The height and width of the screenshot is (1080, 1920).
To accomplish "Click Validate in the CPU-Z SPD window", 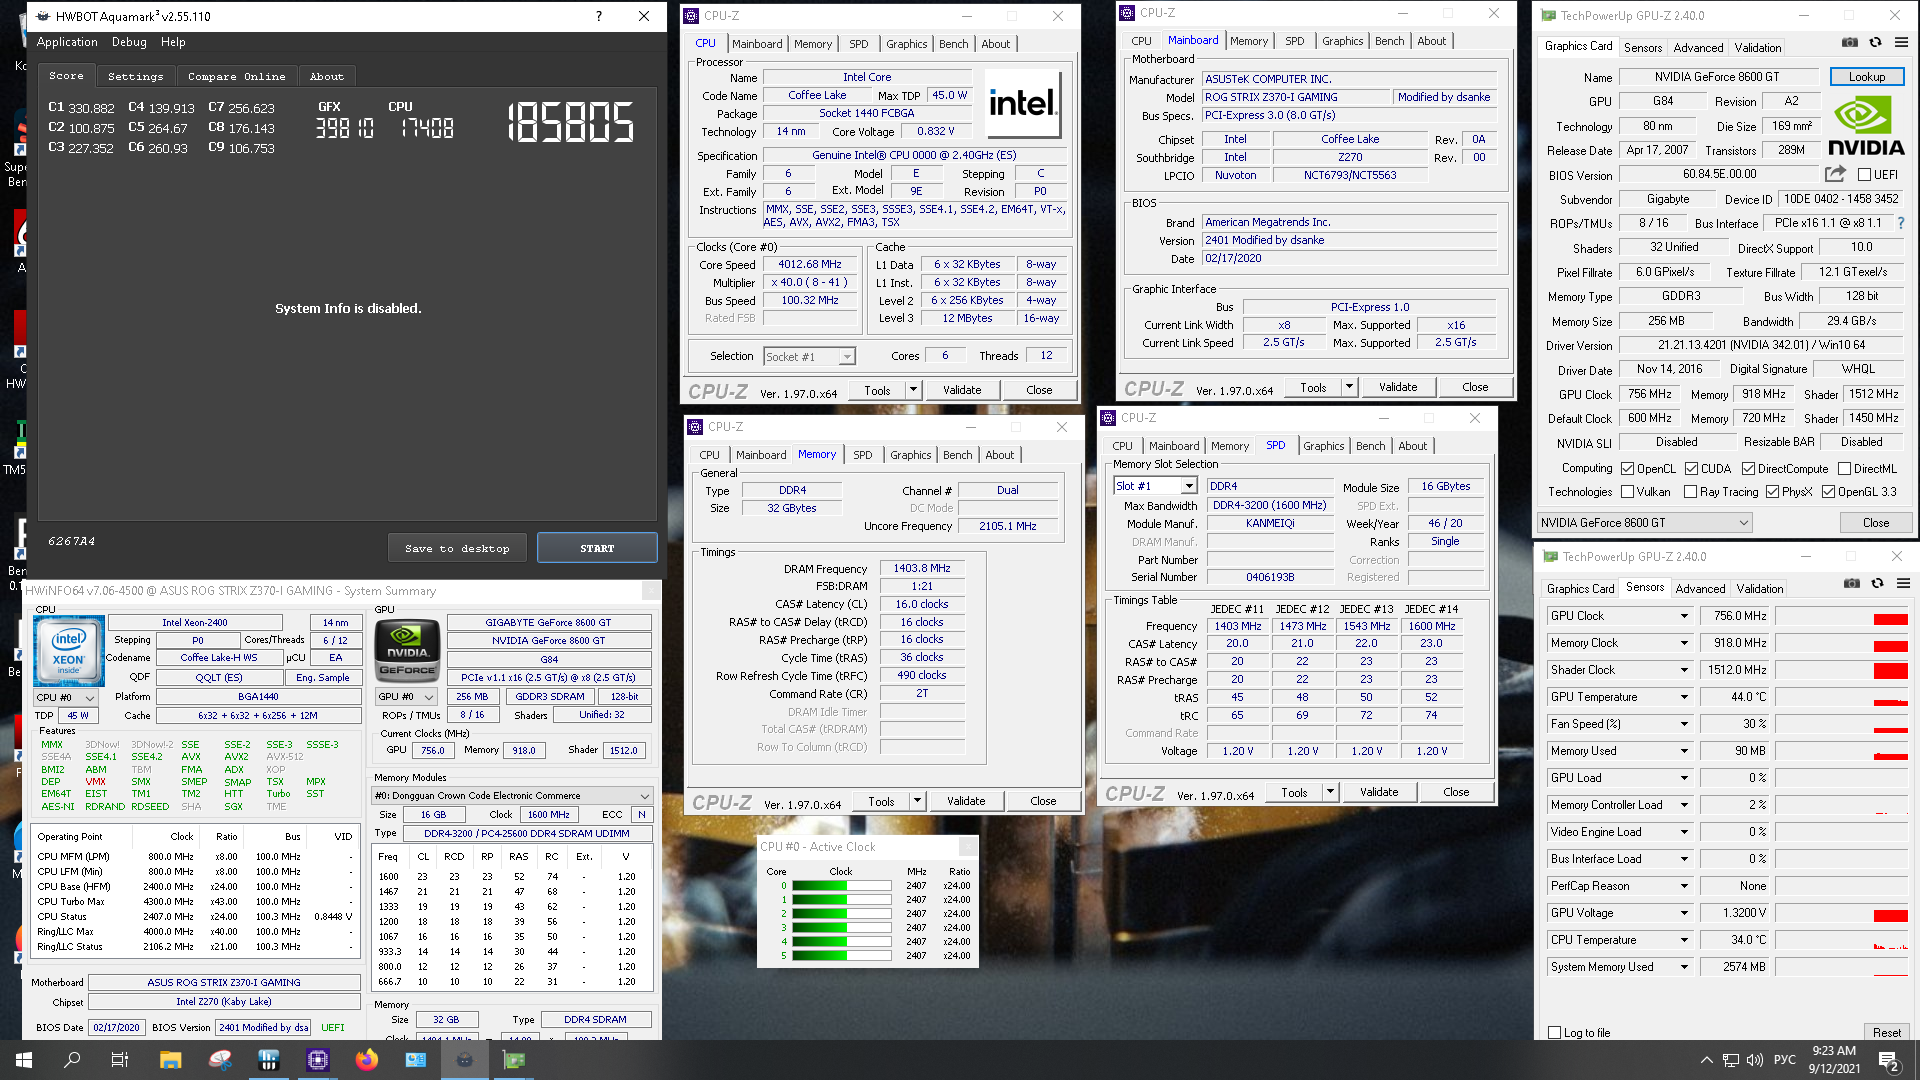I will click(1379, 792).
